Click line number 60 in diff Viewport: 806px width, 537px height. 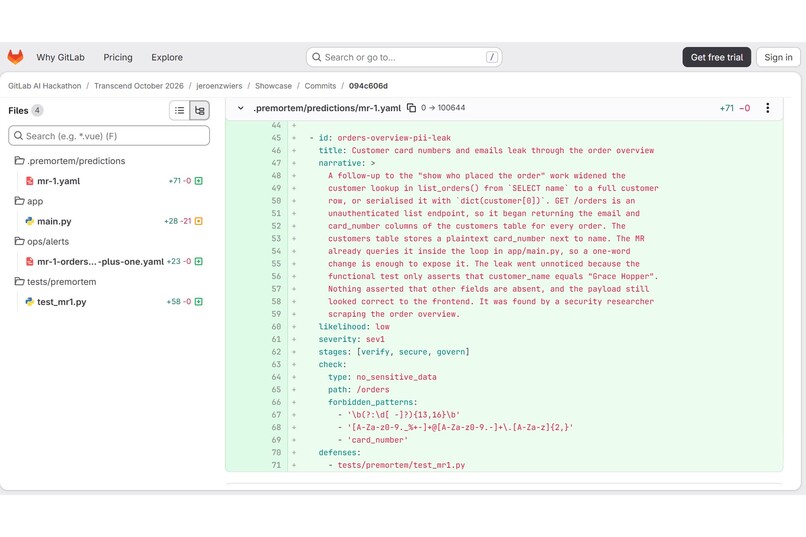277,327
